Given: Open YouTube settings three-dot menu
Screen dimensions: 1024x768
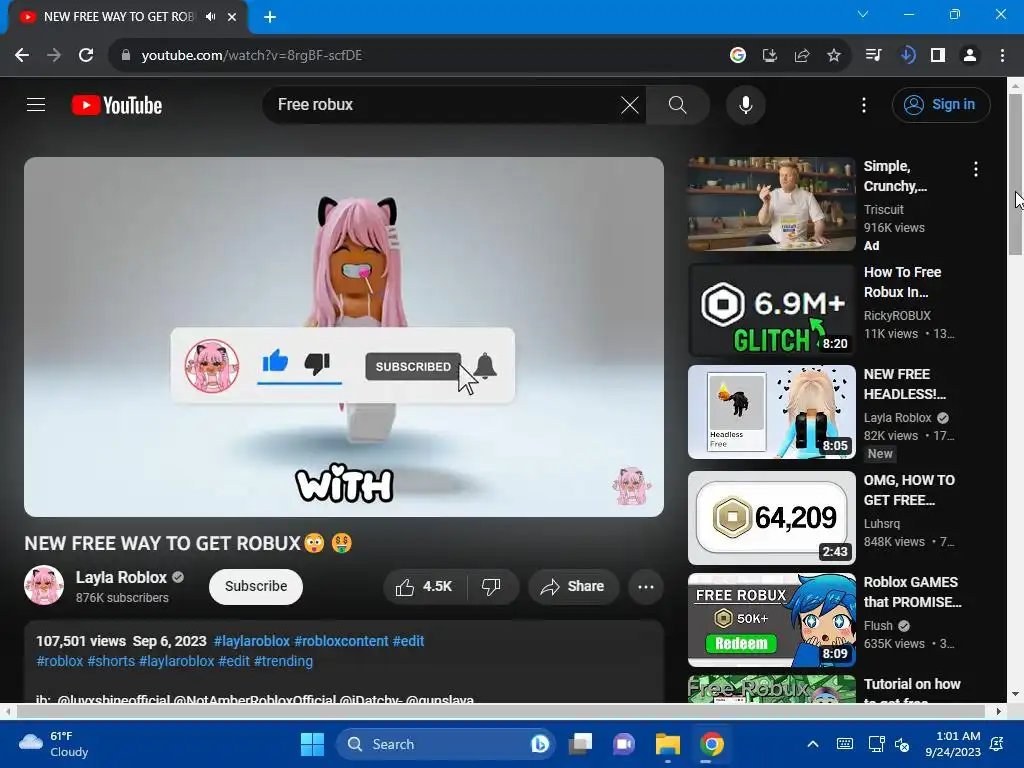Looking at the screenshot, I should tap(864, 104).
